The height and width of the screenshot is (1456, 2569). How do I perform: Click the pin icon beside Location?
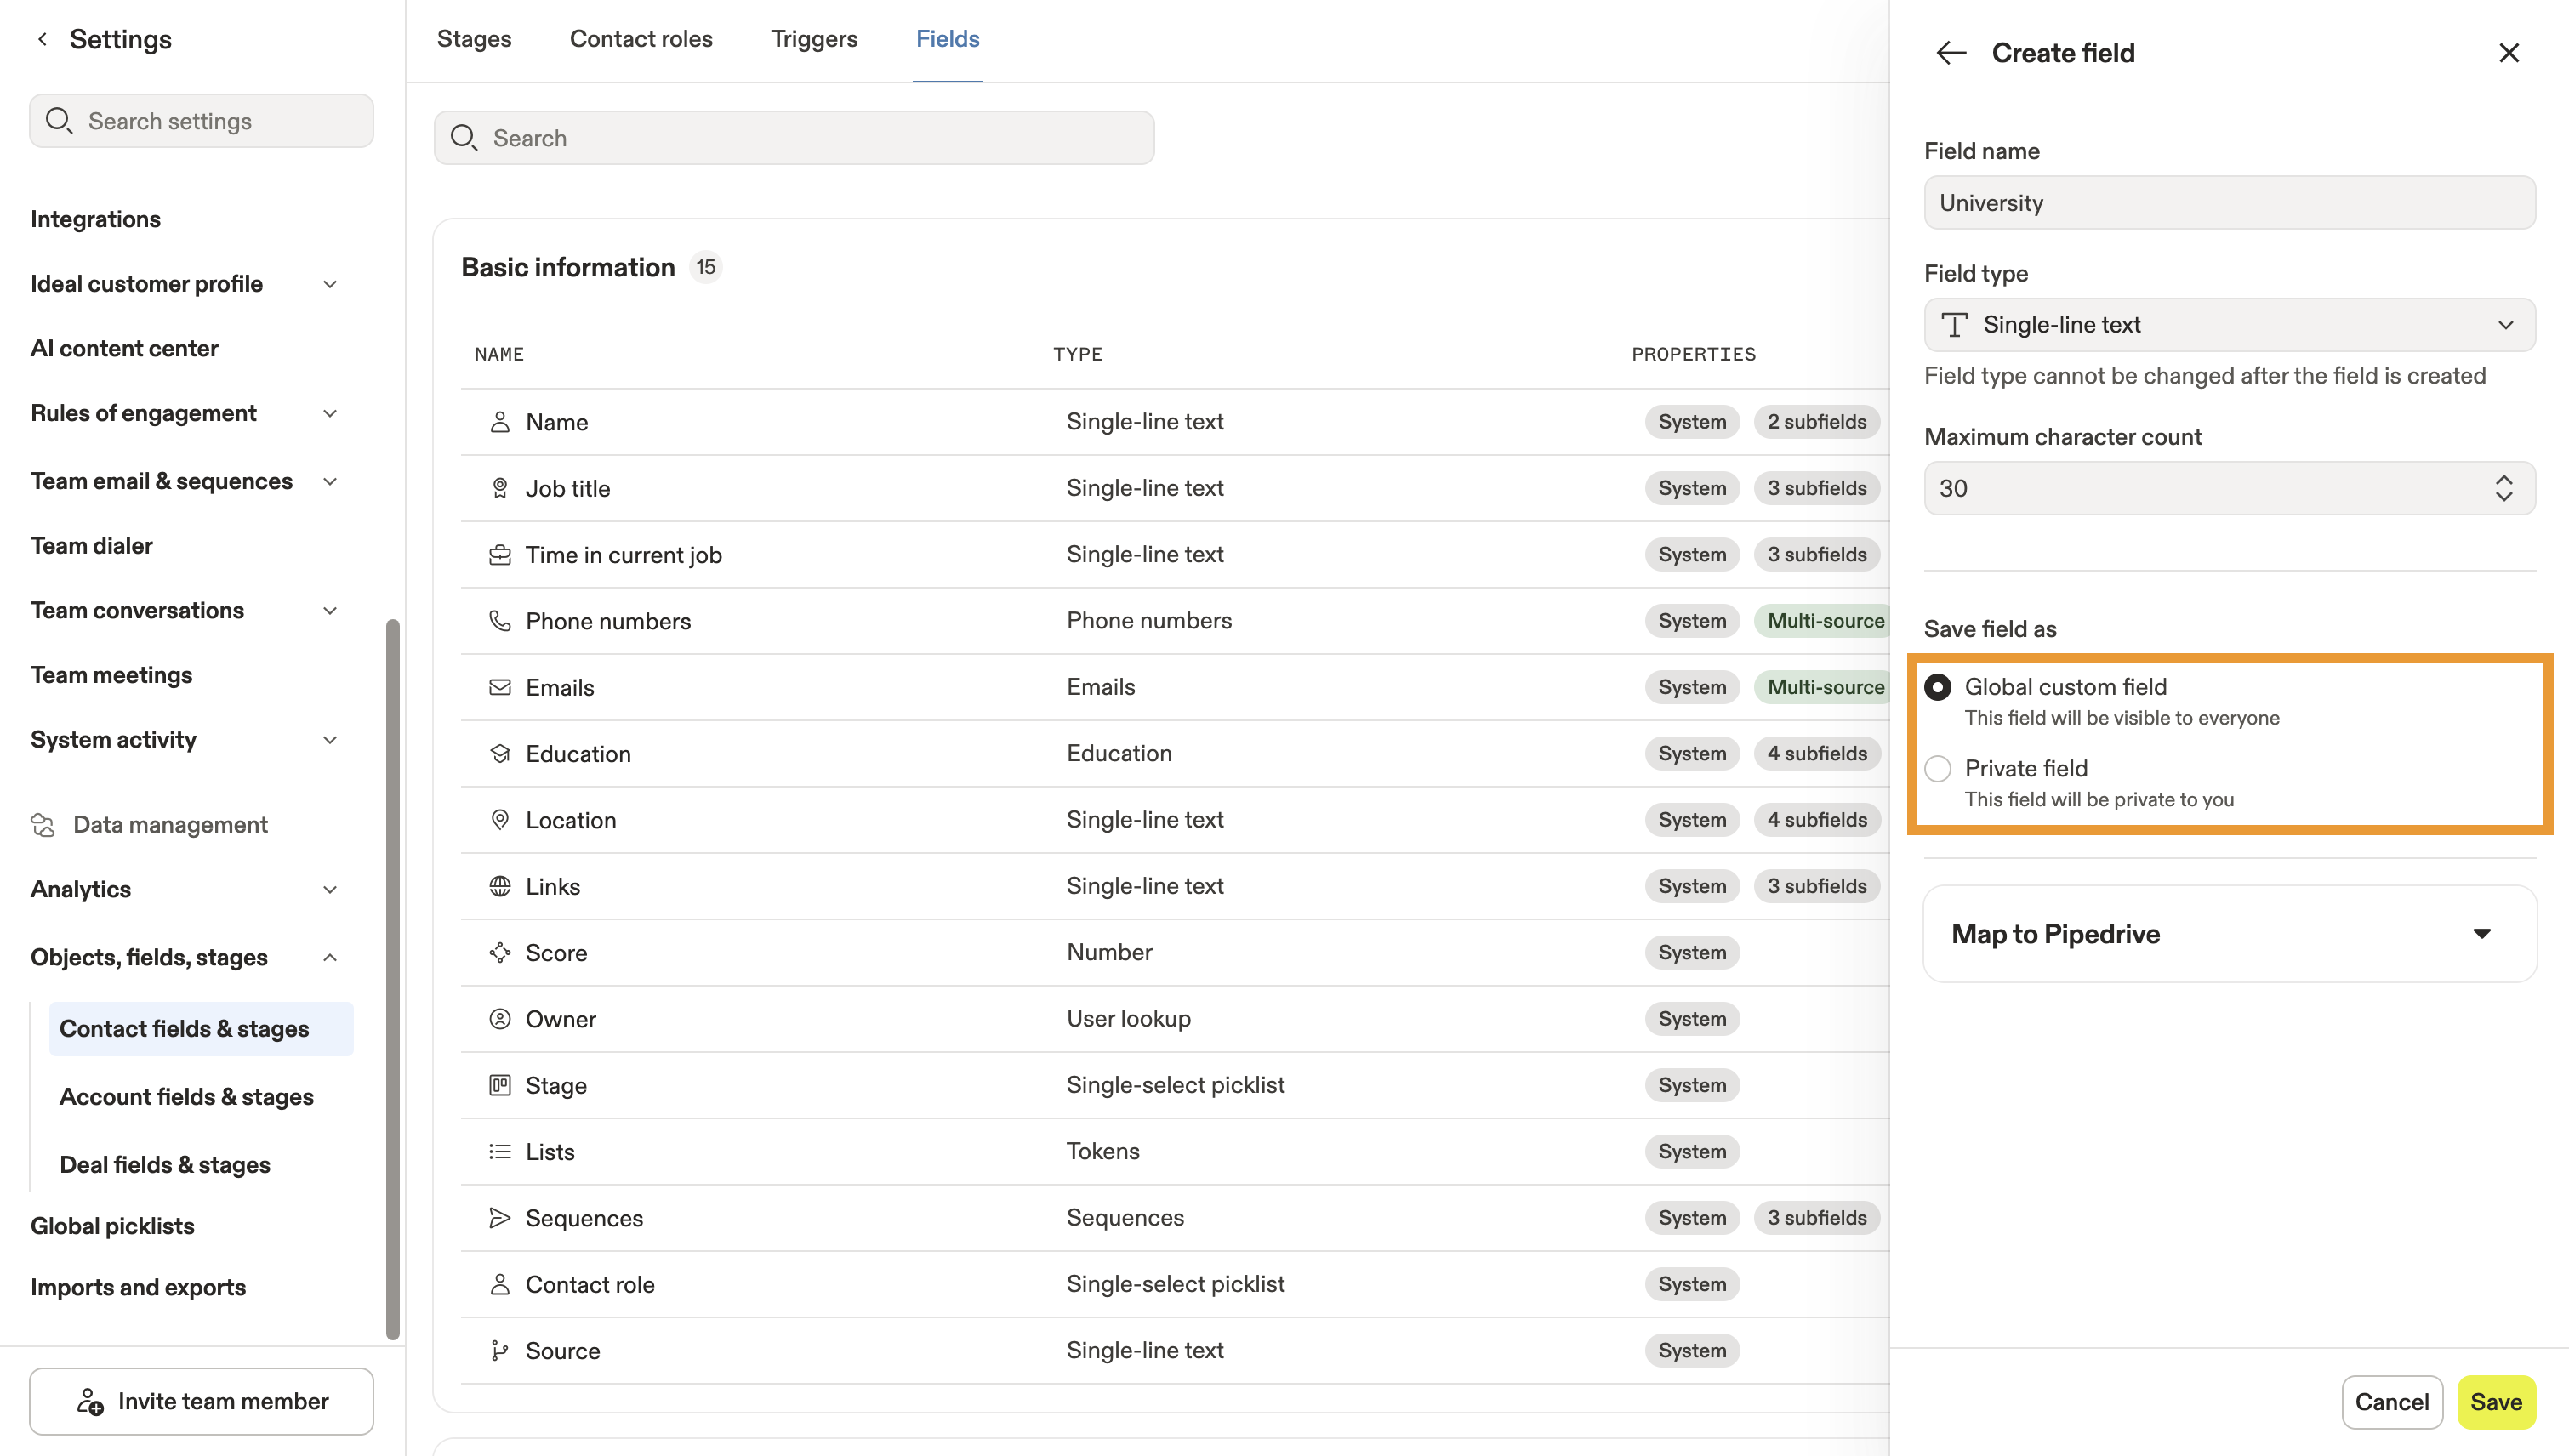click(x=500, y=820)
